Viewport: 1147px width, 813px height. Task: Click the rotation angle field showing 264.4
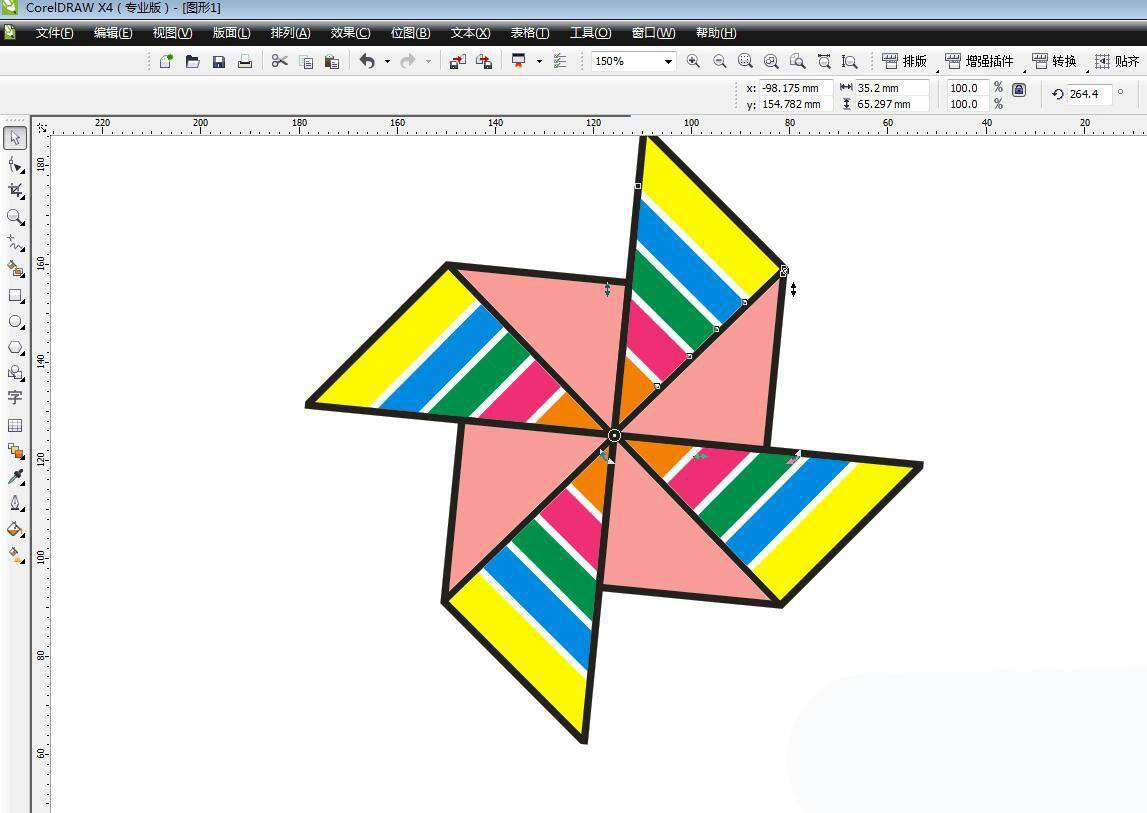click(1087, 94)
